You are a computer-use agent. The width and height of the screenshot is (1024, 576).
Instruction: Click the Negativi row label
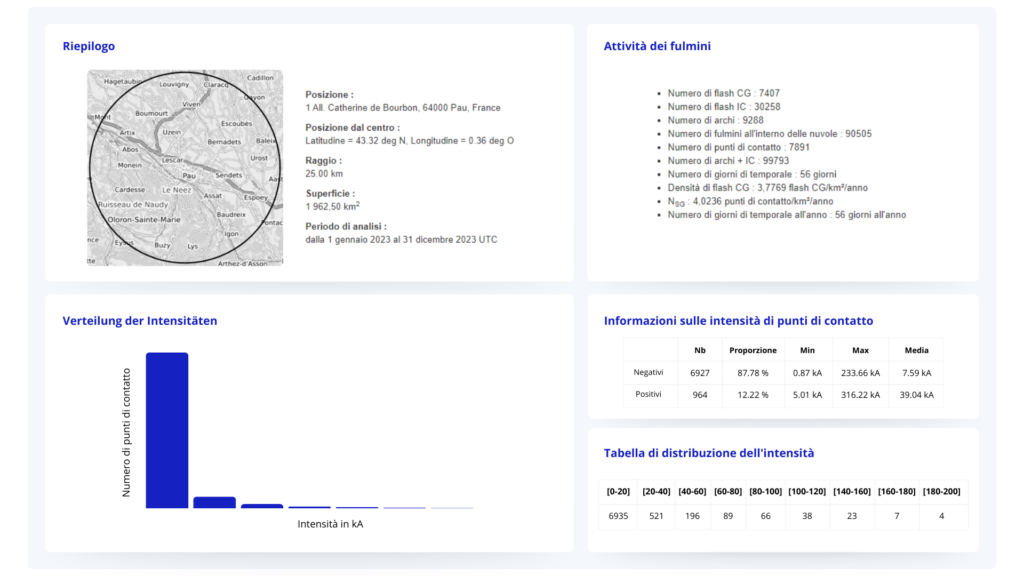point(648,372)
